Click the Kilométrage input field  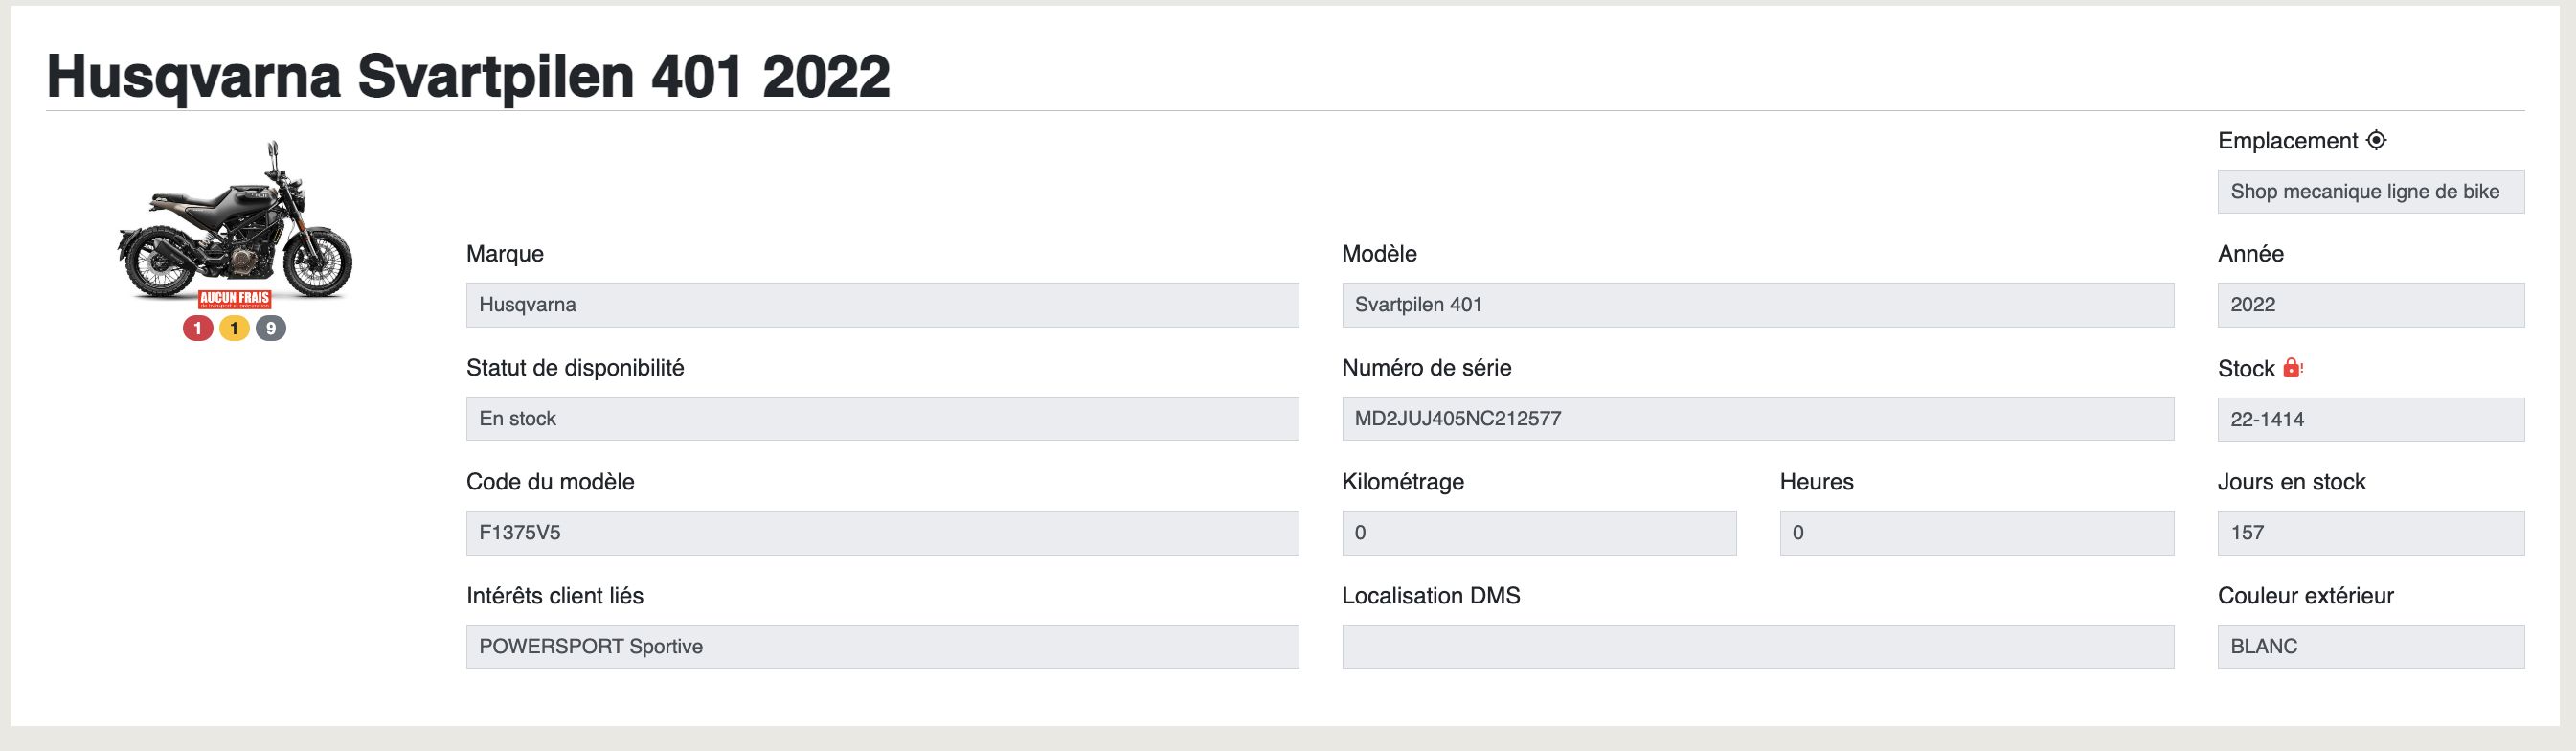[x=1539, y=533]
